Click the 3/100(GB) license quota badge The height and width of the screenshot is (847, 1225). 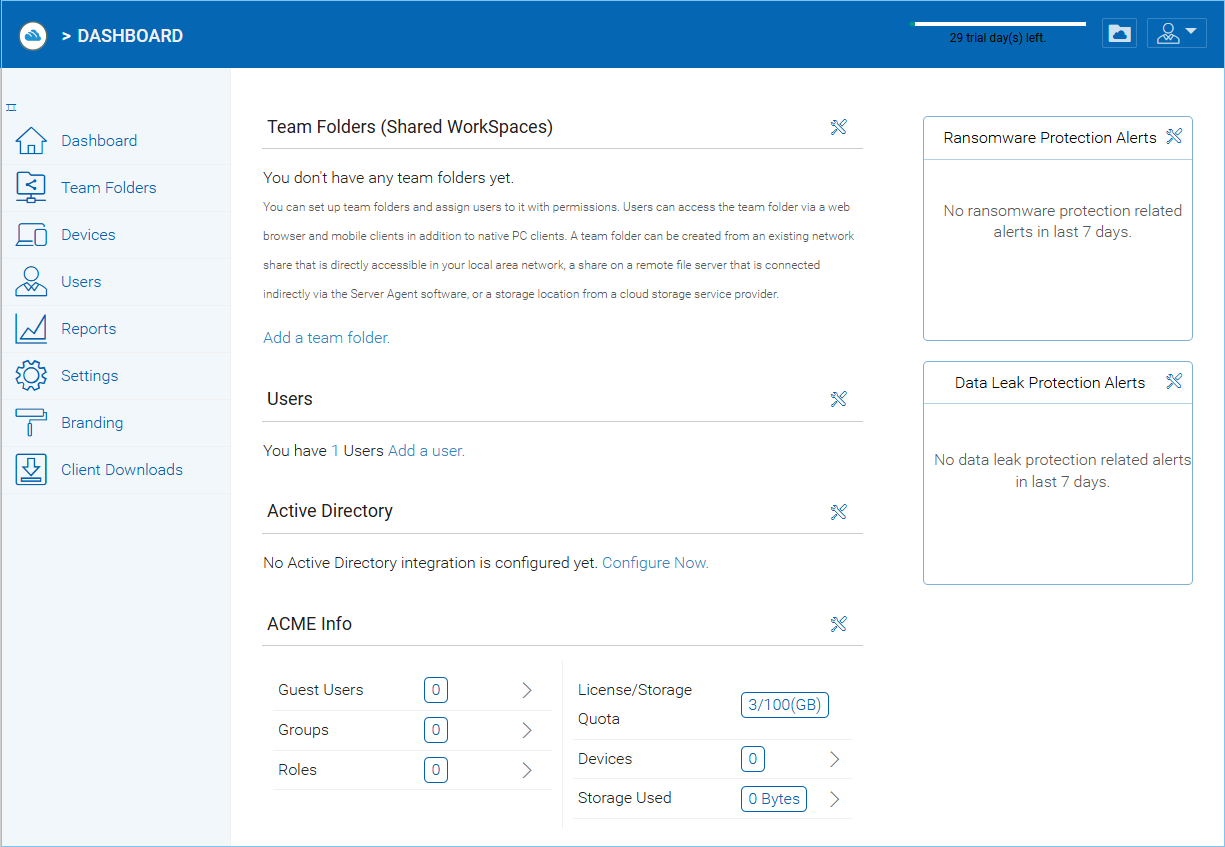(x=785, y=705)
